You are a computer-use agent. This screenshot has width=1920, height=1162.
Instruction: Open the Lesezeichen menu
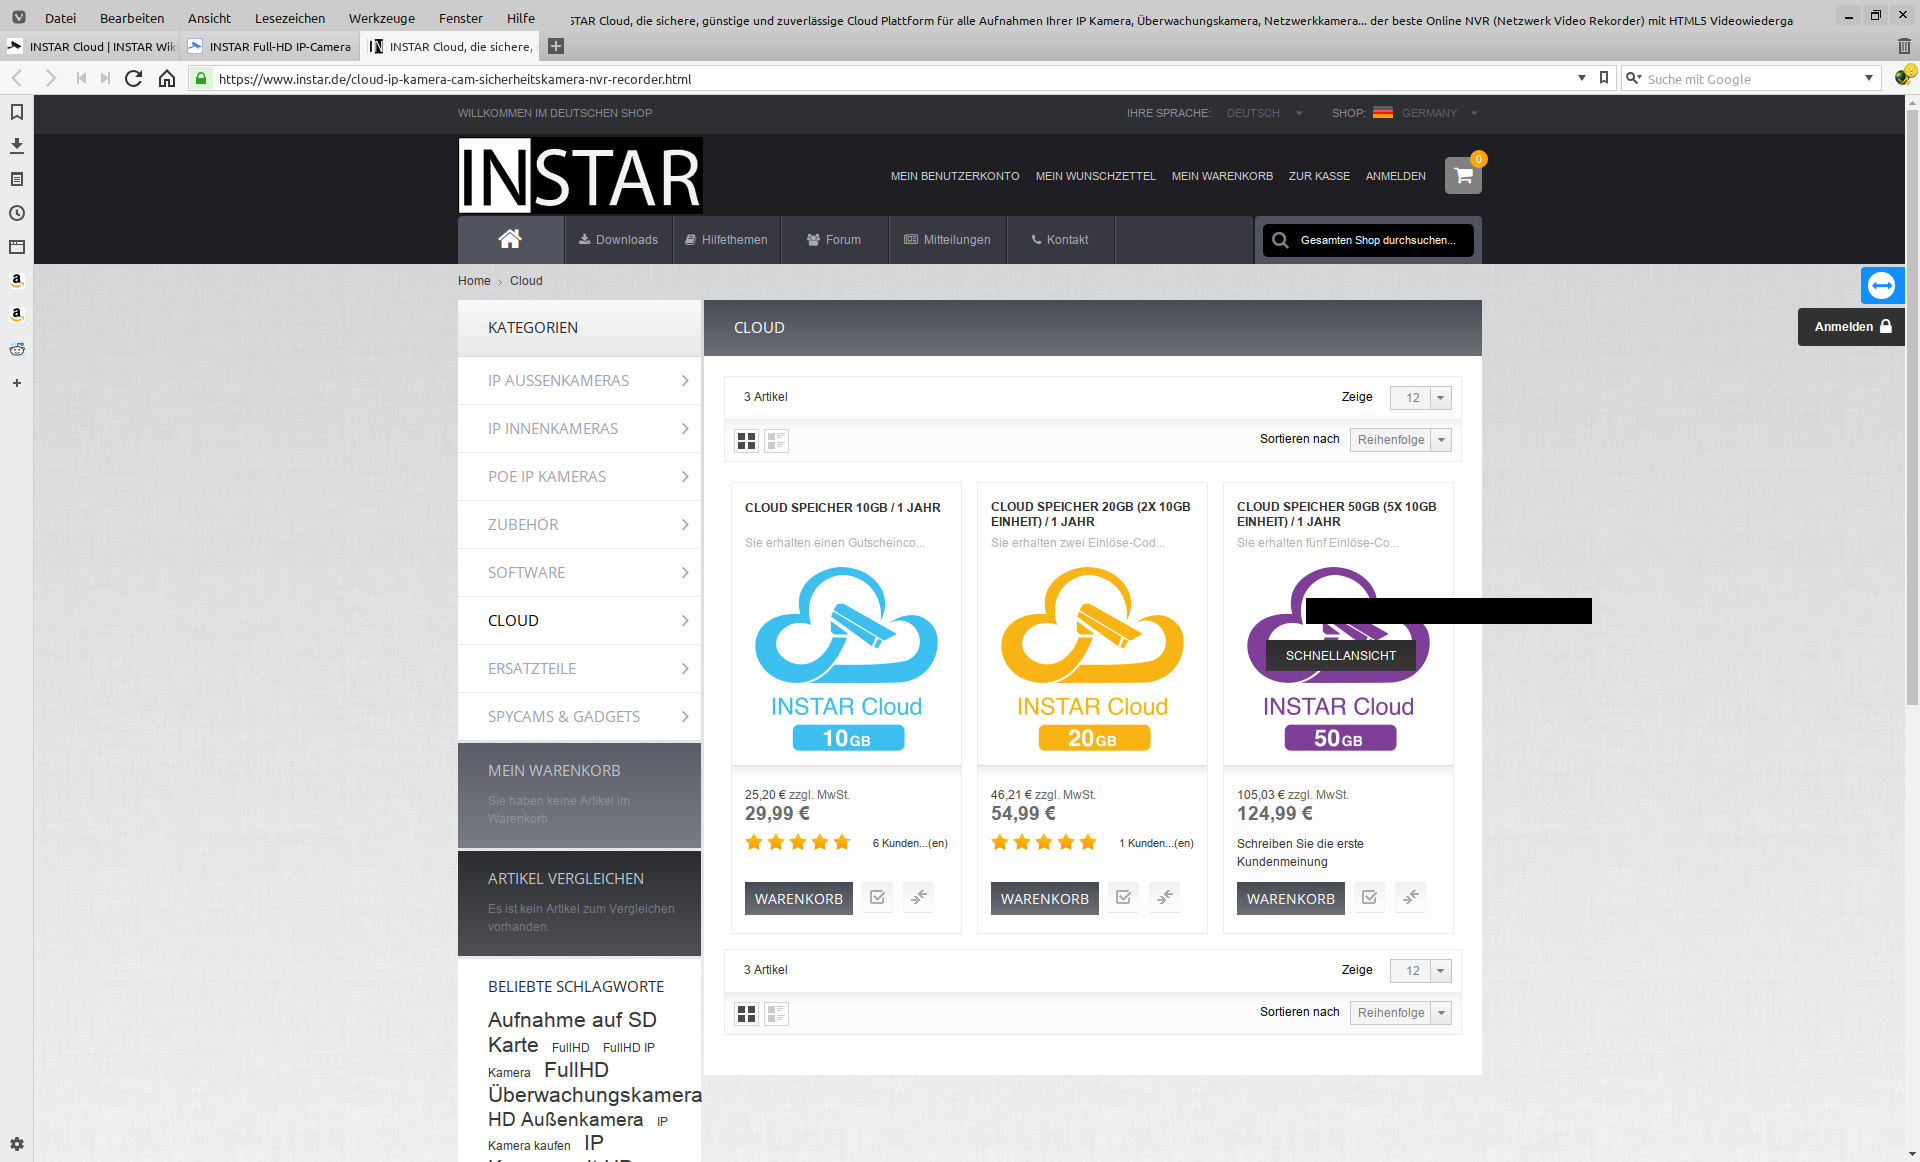(x=289, y=18)
